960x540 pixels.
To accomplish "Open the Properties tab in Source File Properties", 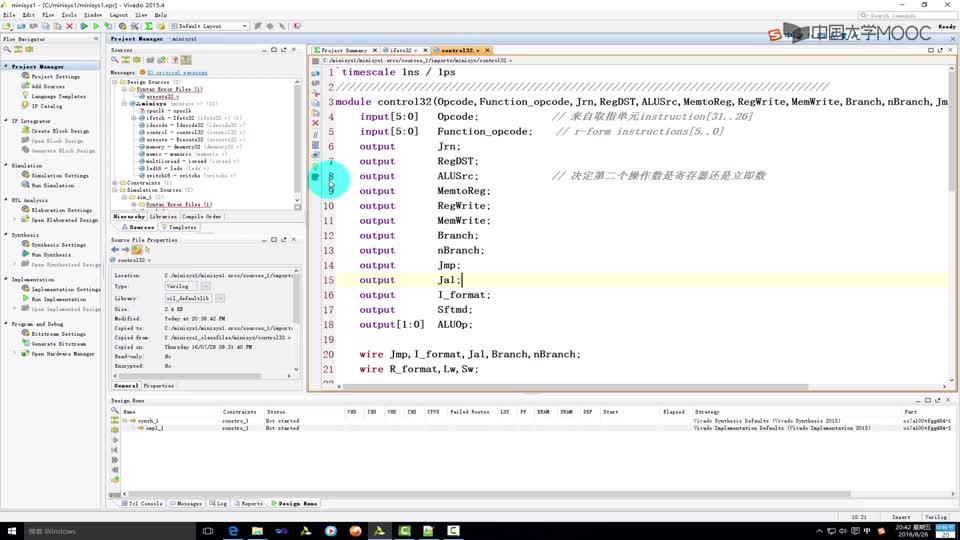I will coord(159,386).
